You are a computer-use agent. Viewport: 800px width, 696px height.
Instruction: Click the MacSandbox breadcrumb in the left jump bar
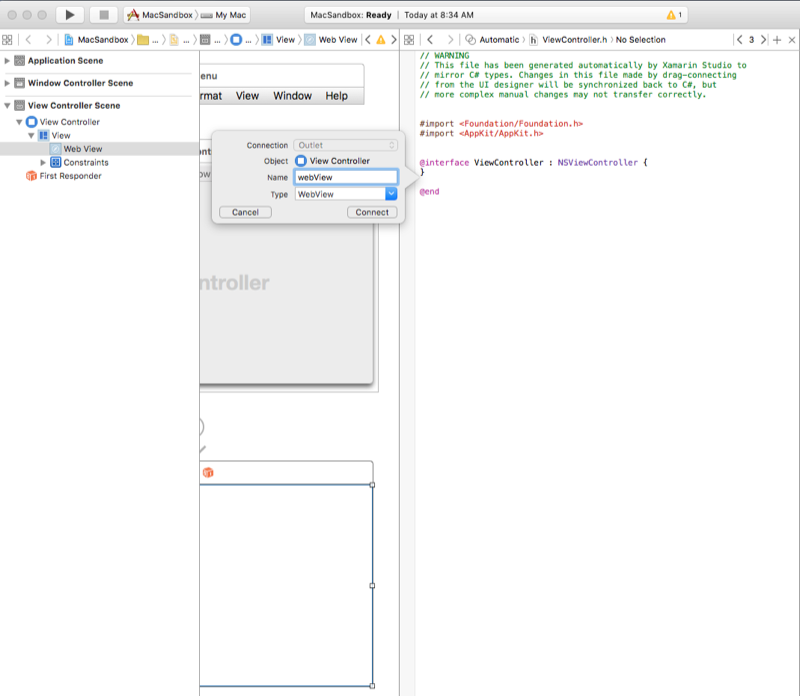[96, 40]
